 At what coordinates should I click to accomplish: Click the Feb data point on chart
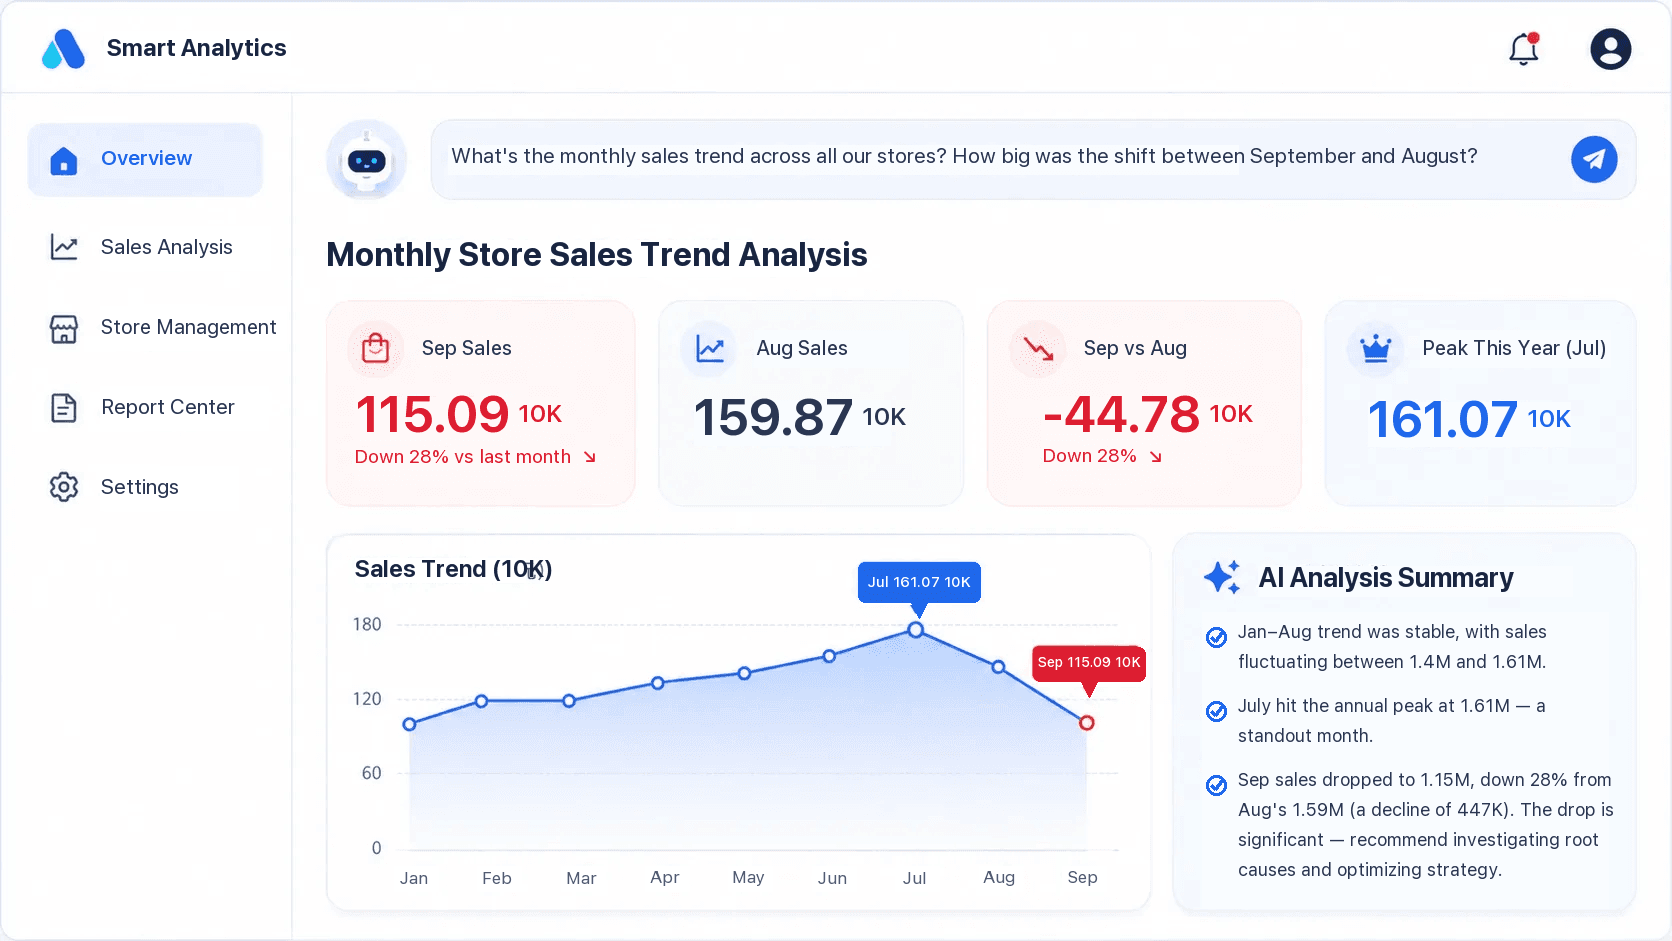481,701
